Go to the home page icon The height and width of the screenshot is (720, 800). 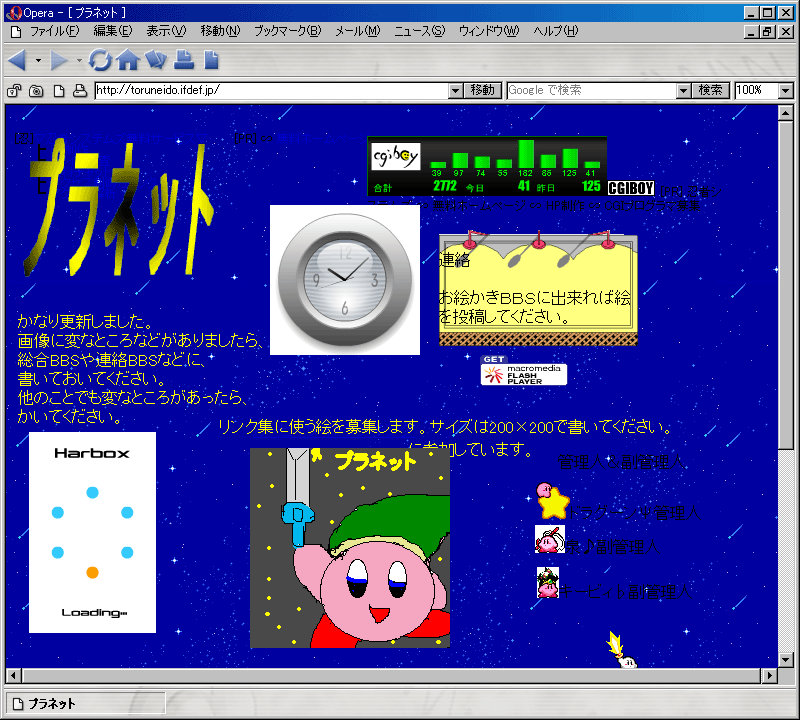coord(128,60)
